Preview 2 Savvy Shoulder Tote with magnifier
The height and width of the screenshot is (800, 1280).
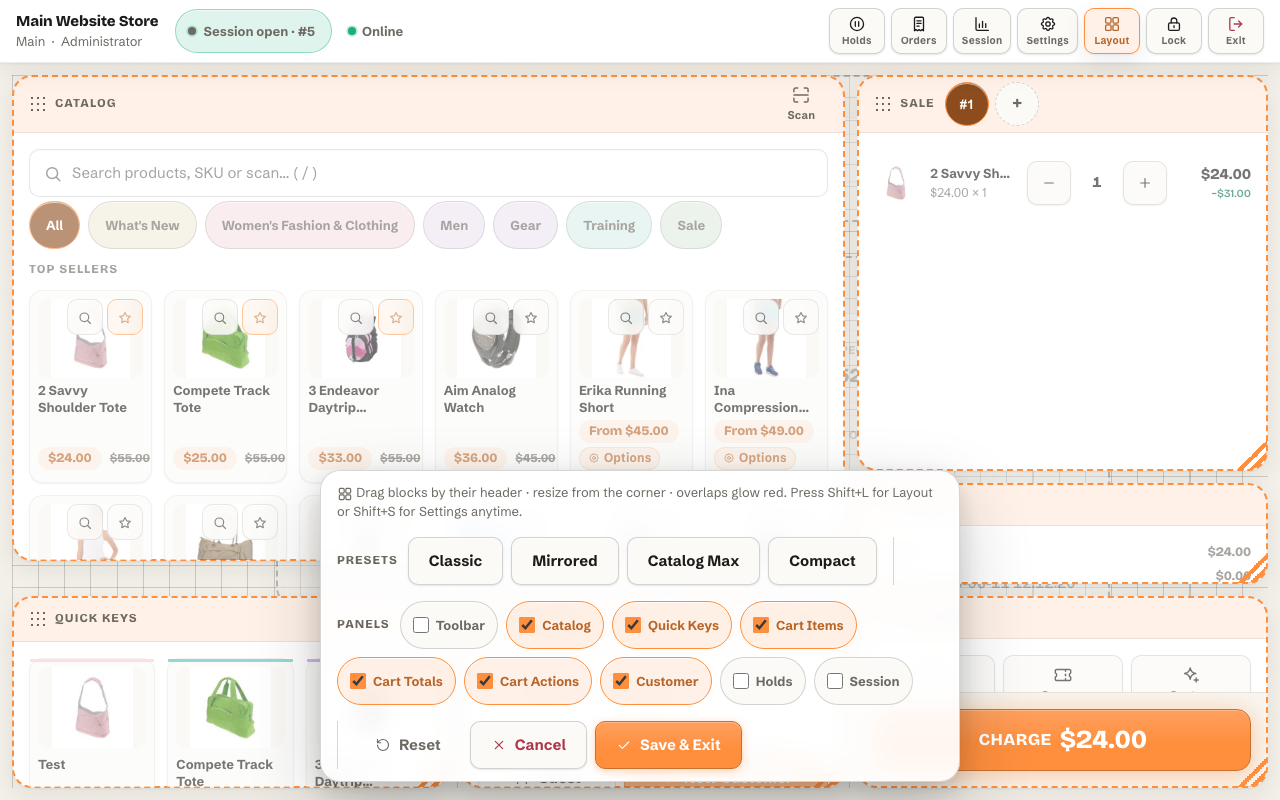click(86, 318)
